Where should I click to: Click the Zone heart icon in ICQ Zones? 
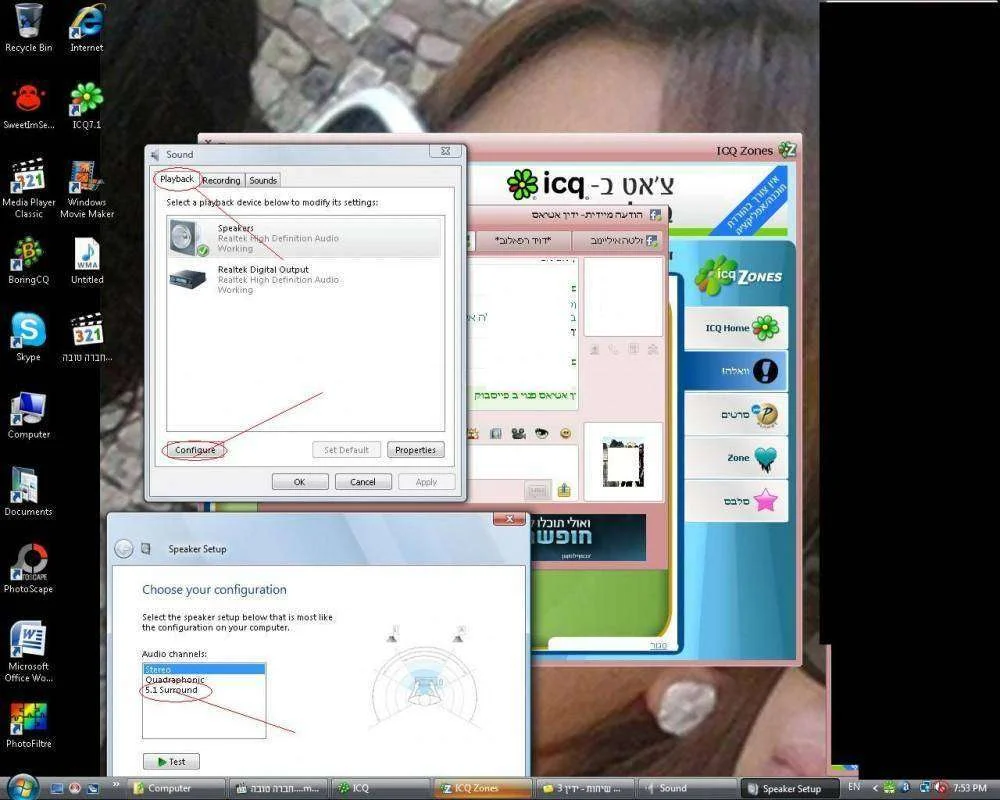[765, 459]
